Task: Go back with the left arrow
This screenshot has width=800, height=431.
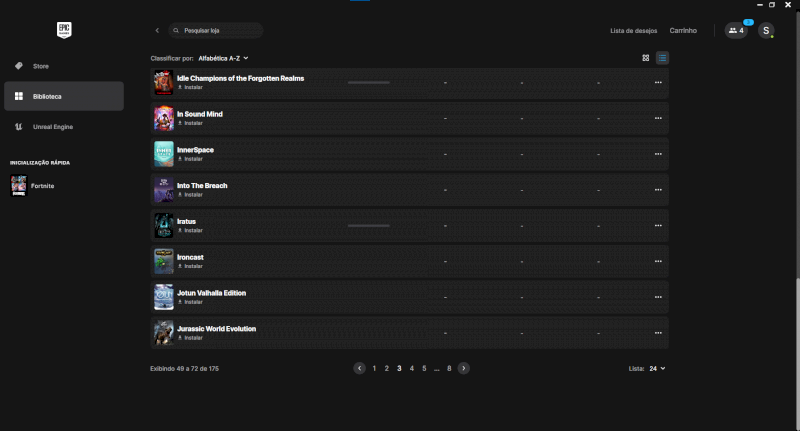Action: (157, 31)
